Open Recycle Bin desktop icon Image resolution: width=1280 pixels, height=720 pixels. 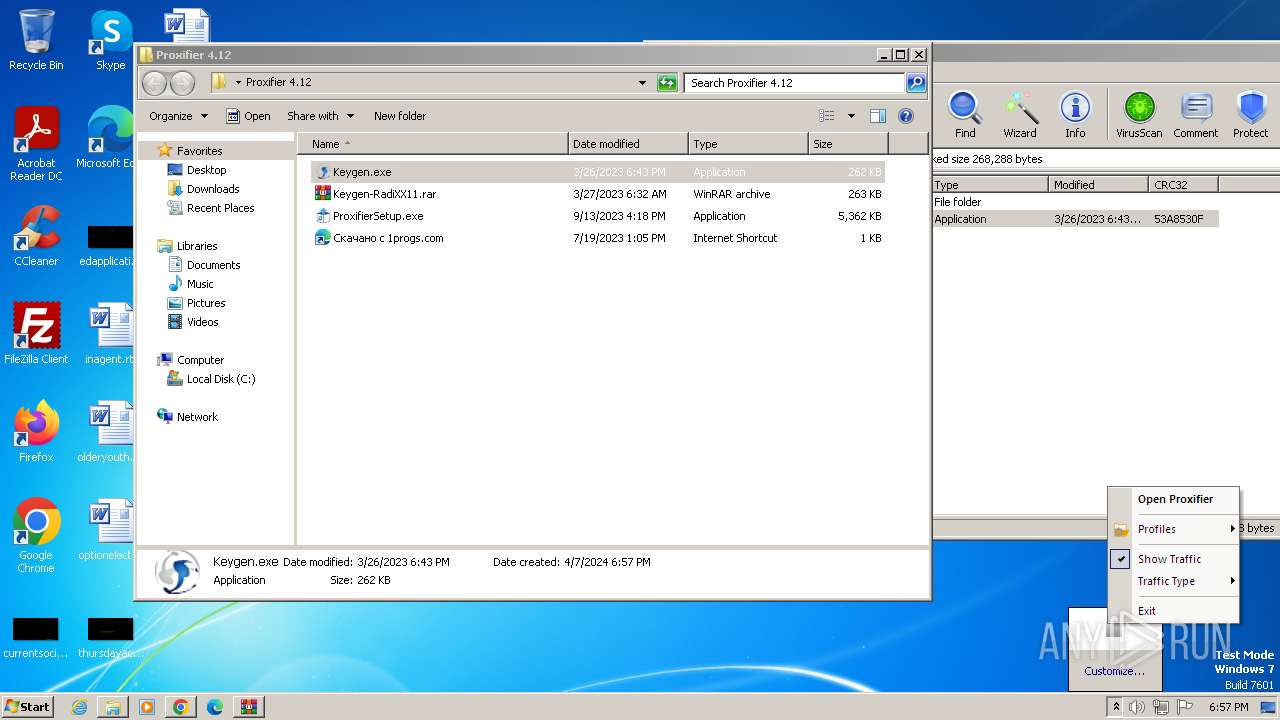(36, 40)
